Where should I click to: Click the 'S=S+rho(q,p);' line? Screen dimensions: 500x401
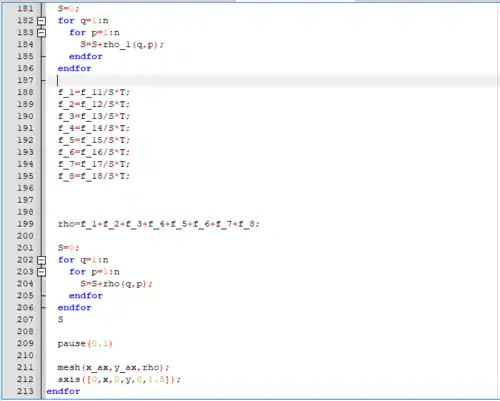tap(116, 284)
